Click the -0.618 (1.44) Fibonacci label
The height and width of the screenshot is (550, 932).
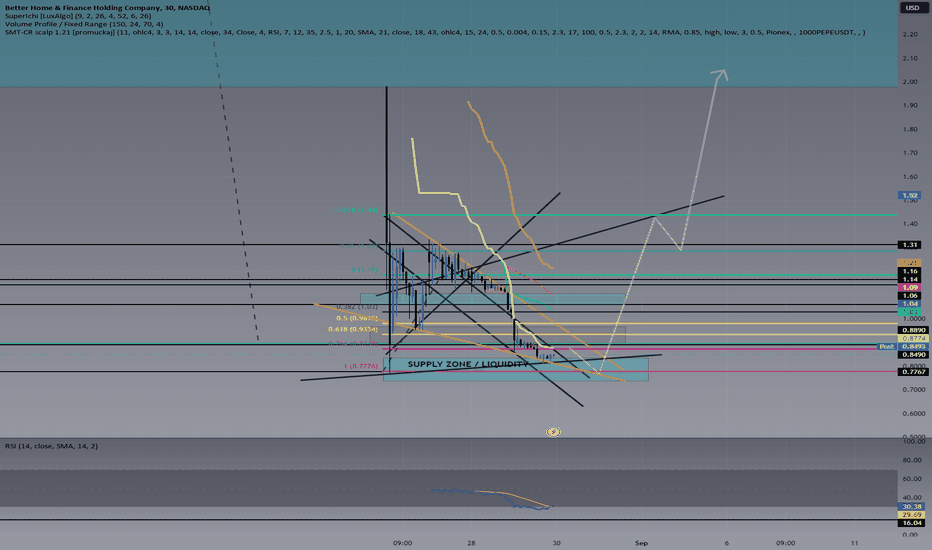(x=357, y=210)
